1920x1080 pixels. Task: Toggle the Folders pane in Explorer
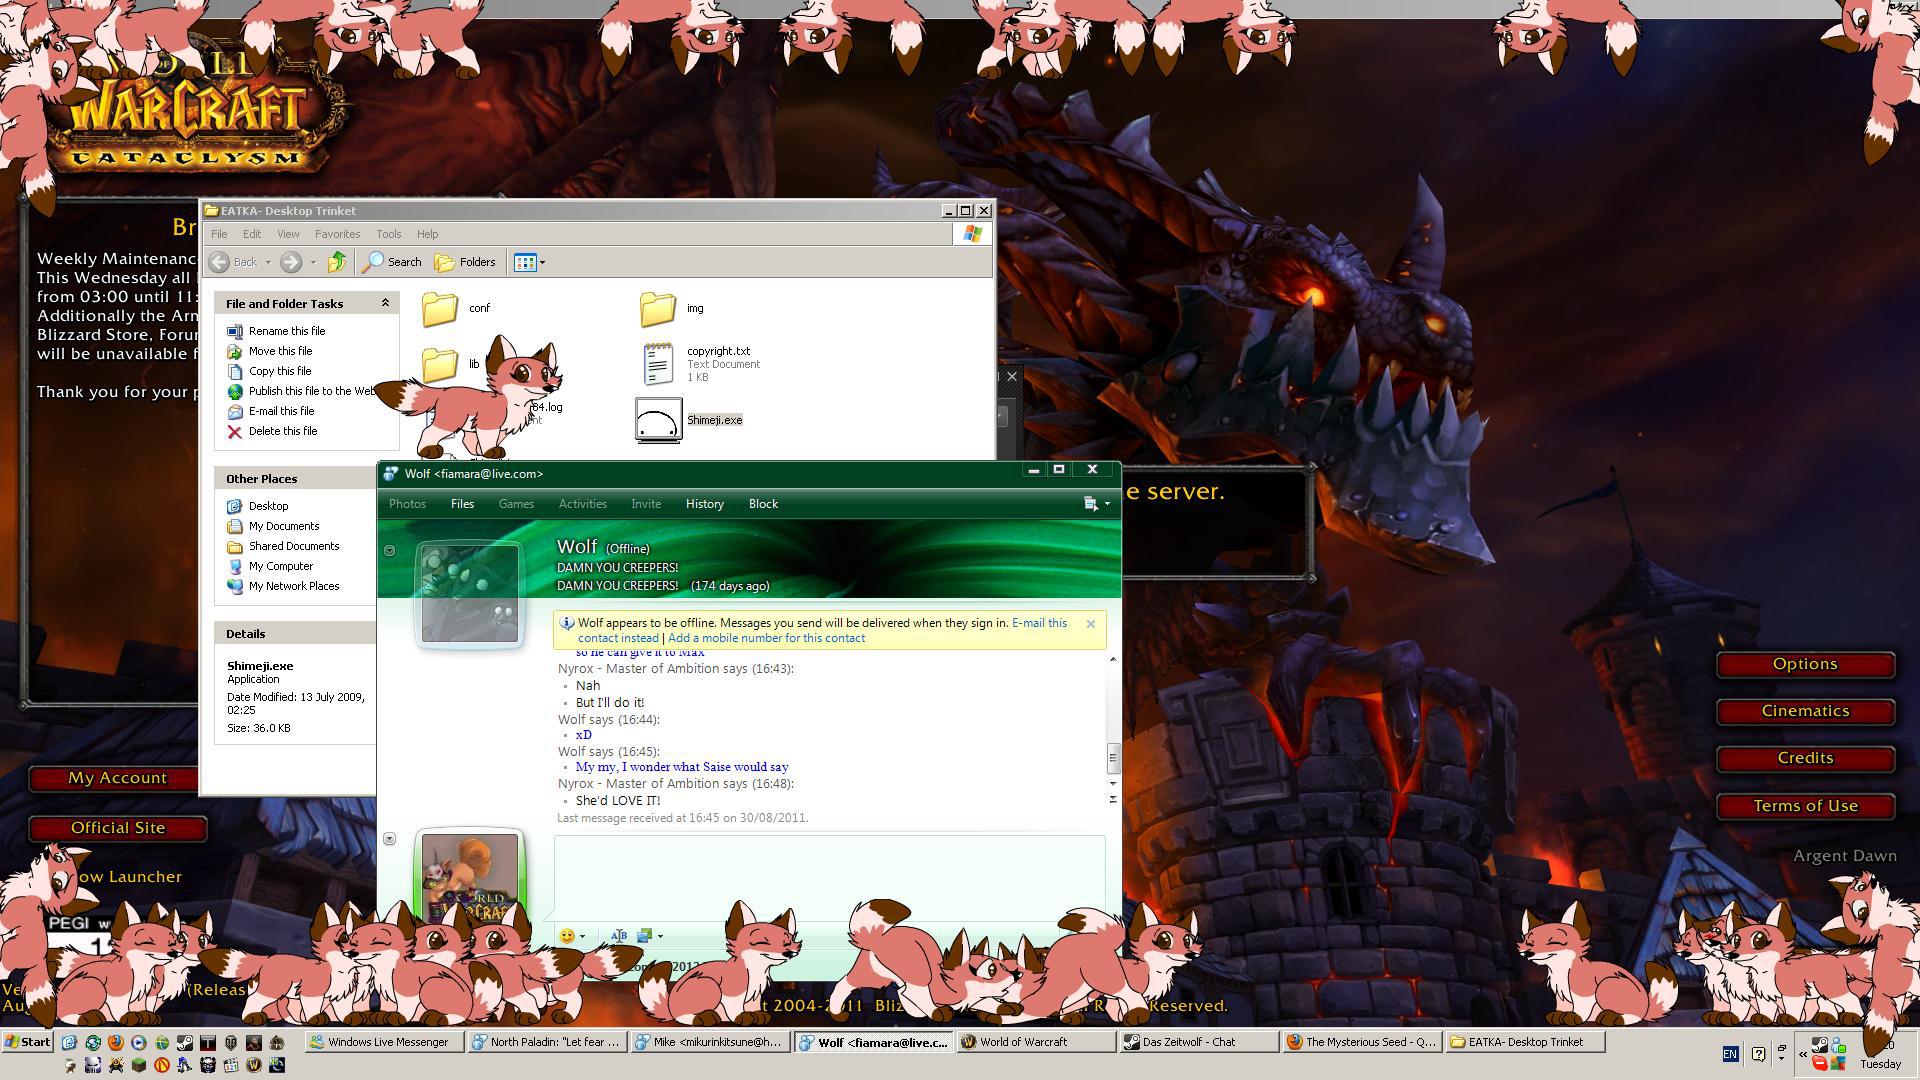pyautogui.click(x=465, y=262)
